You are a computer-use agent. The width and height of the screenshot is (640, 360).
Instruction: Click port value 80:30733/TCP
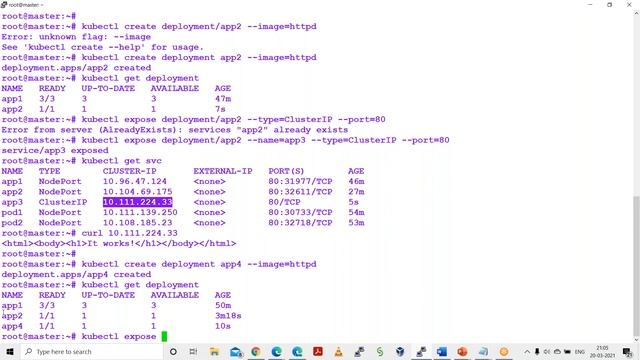[300, 212]
